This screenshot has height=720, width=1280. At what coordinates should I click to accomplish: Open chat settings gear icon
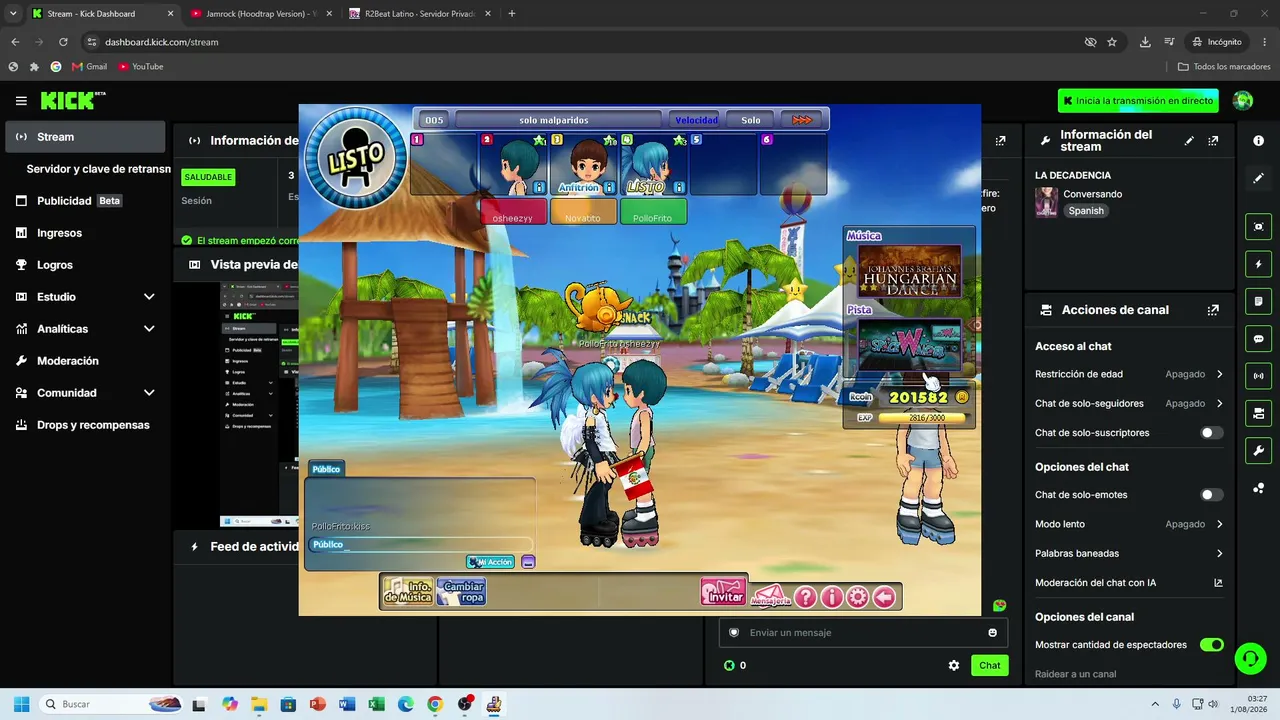[954, 665]
